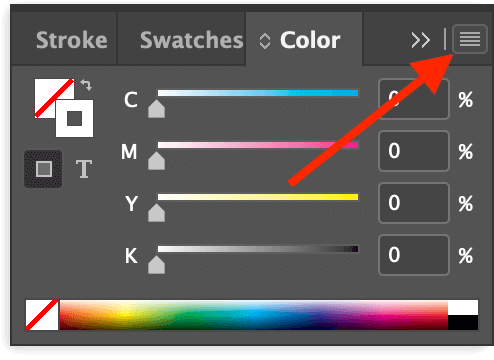Toggle Color panel size up-down arrows
Viewport: 494px width, 360px height.
265,41
